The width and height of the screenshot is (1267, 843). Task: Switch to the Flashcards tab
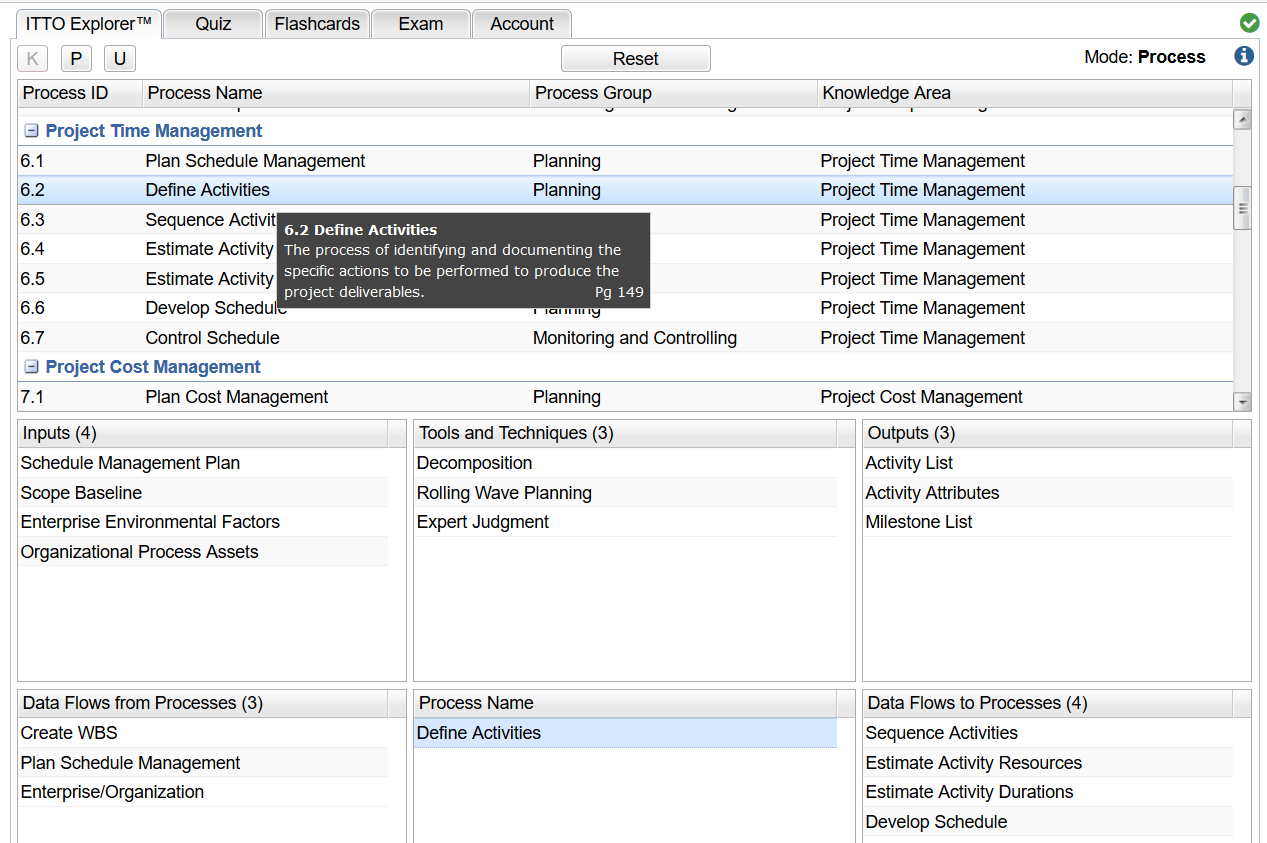pos(317,24)
